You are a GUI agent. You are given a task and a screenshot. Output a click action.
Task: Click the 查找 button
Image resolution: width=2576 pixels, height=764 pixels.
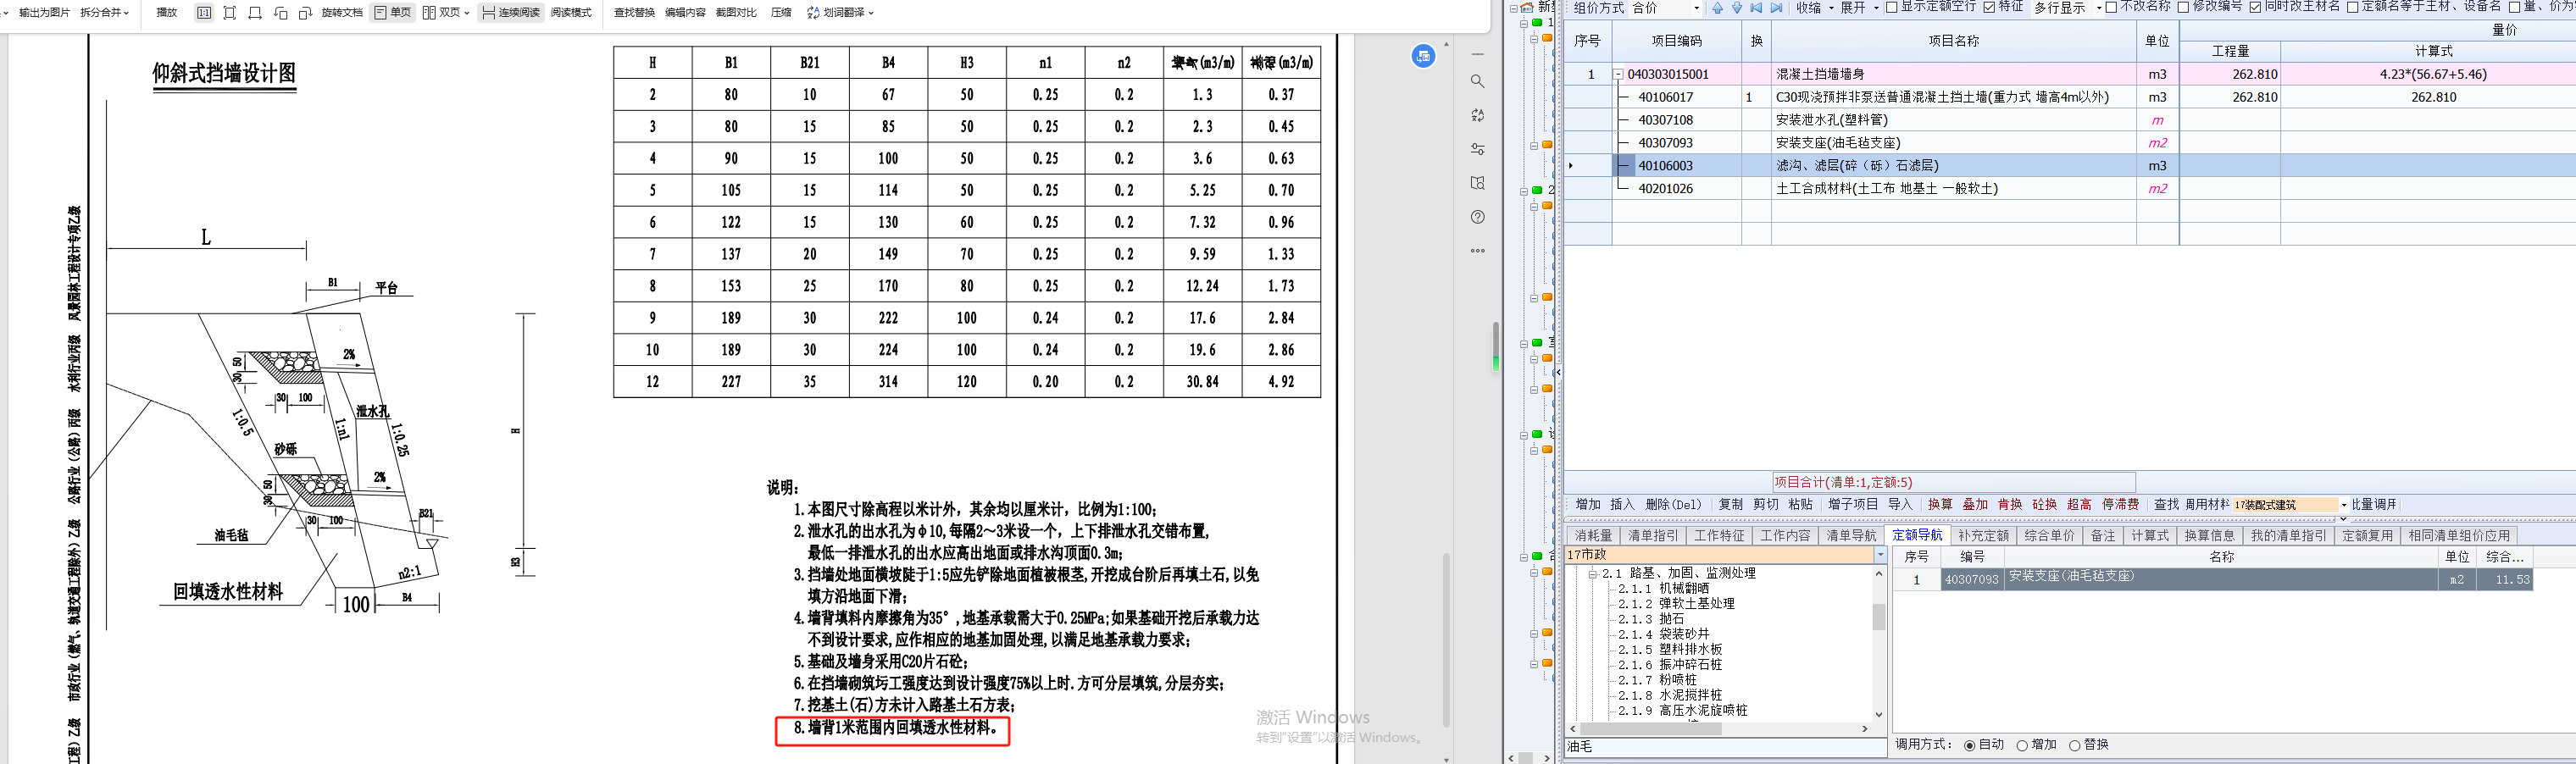[2166, 505]
